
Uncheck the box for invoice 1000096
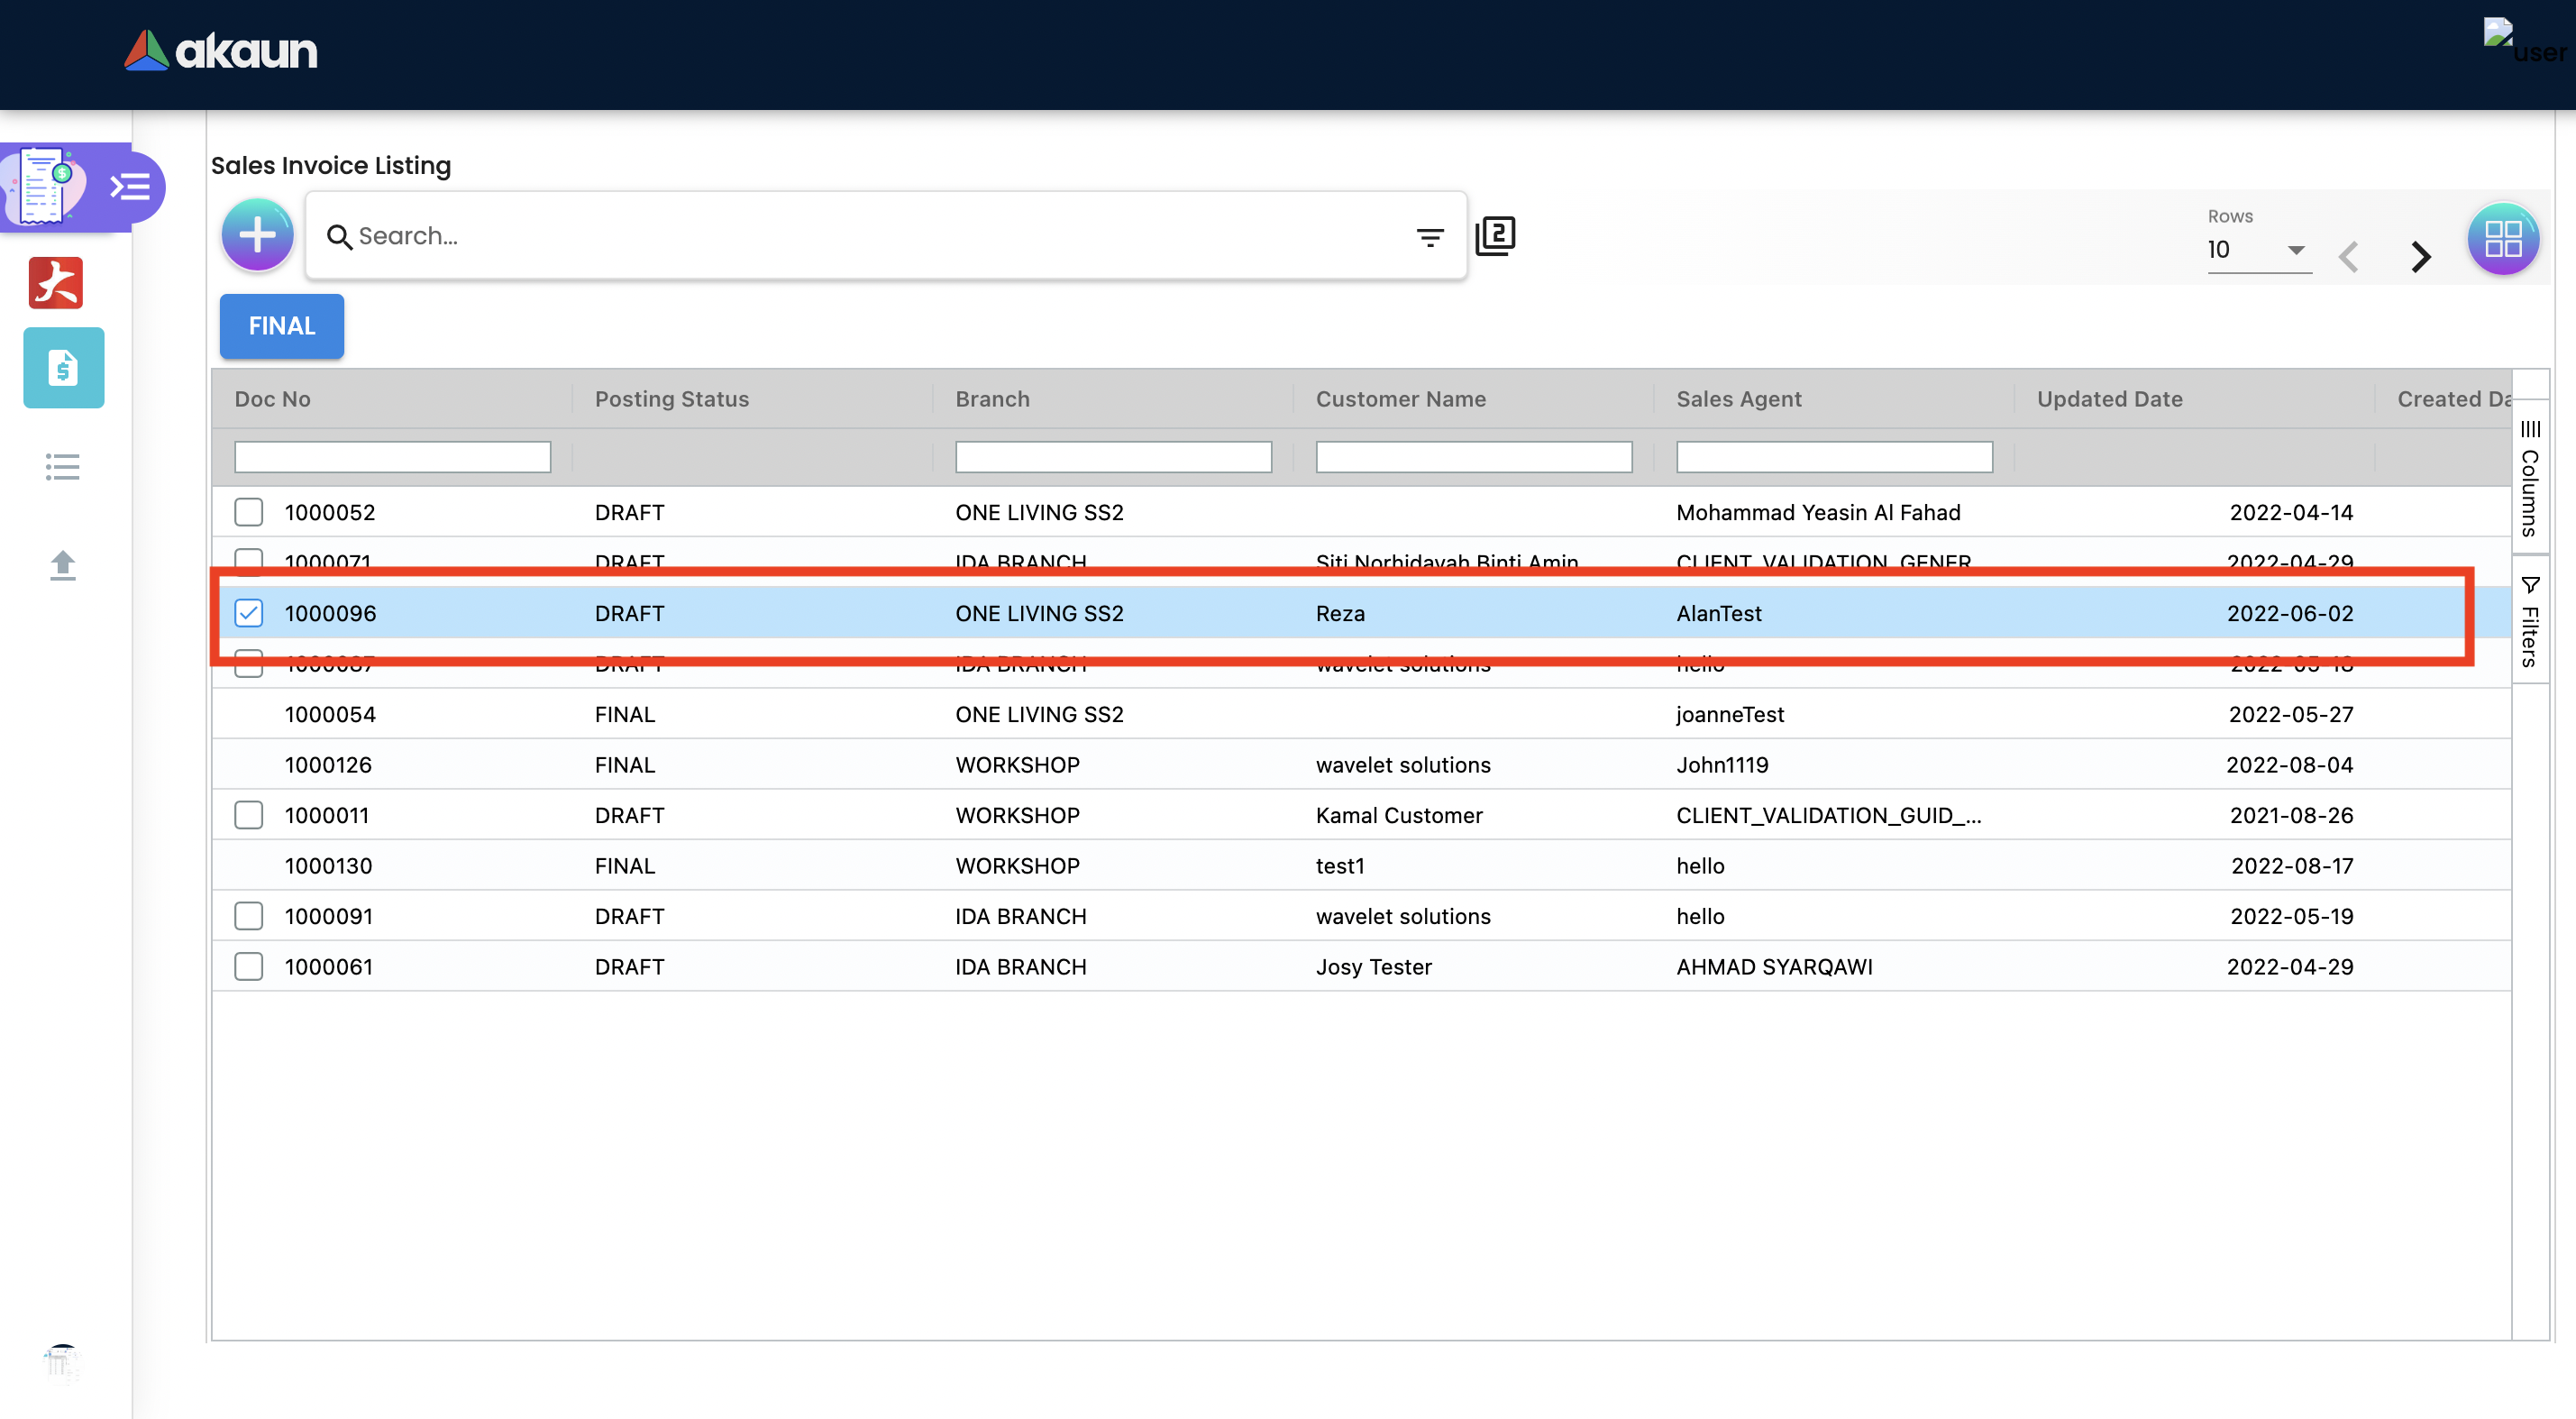[x=248, y=613]
